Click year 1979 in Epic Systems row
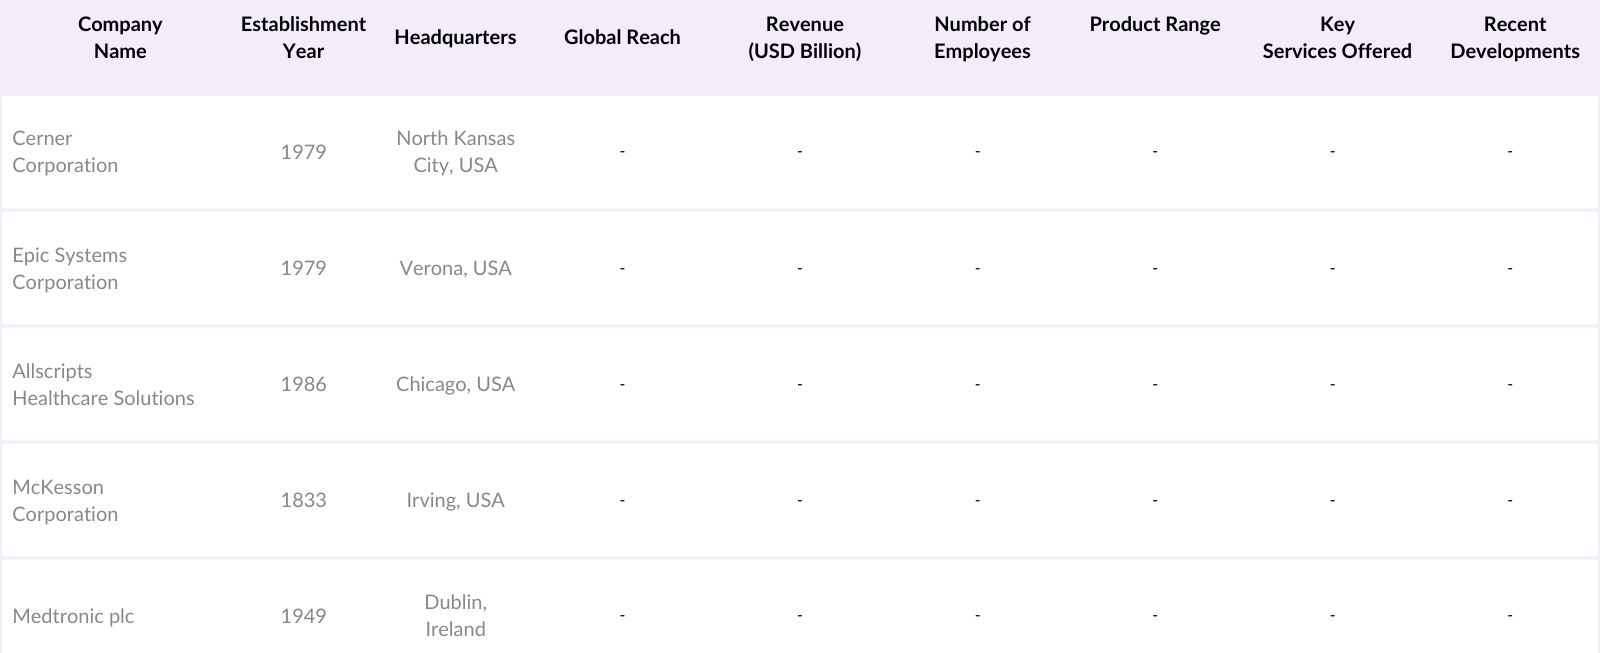Screen dimensions: 1600x653 [x=303, y=268]
